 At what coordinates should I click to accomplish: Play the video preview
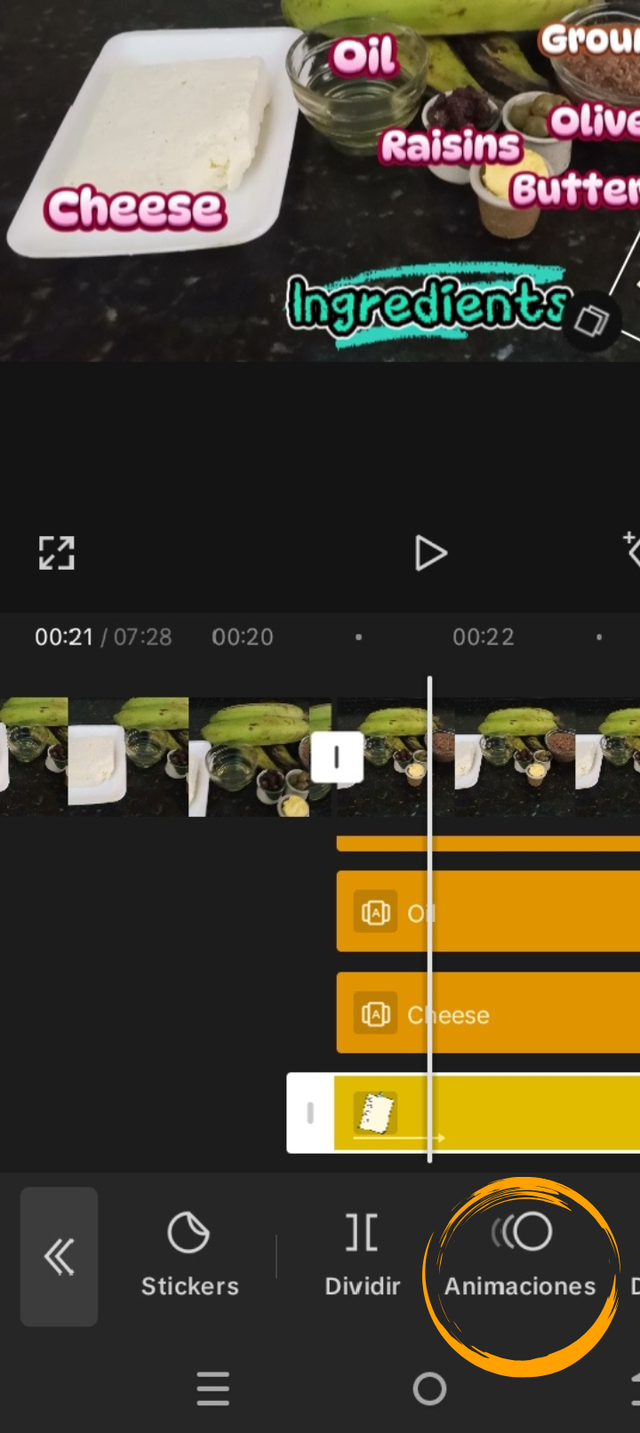[430, 553]
